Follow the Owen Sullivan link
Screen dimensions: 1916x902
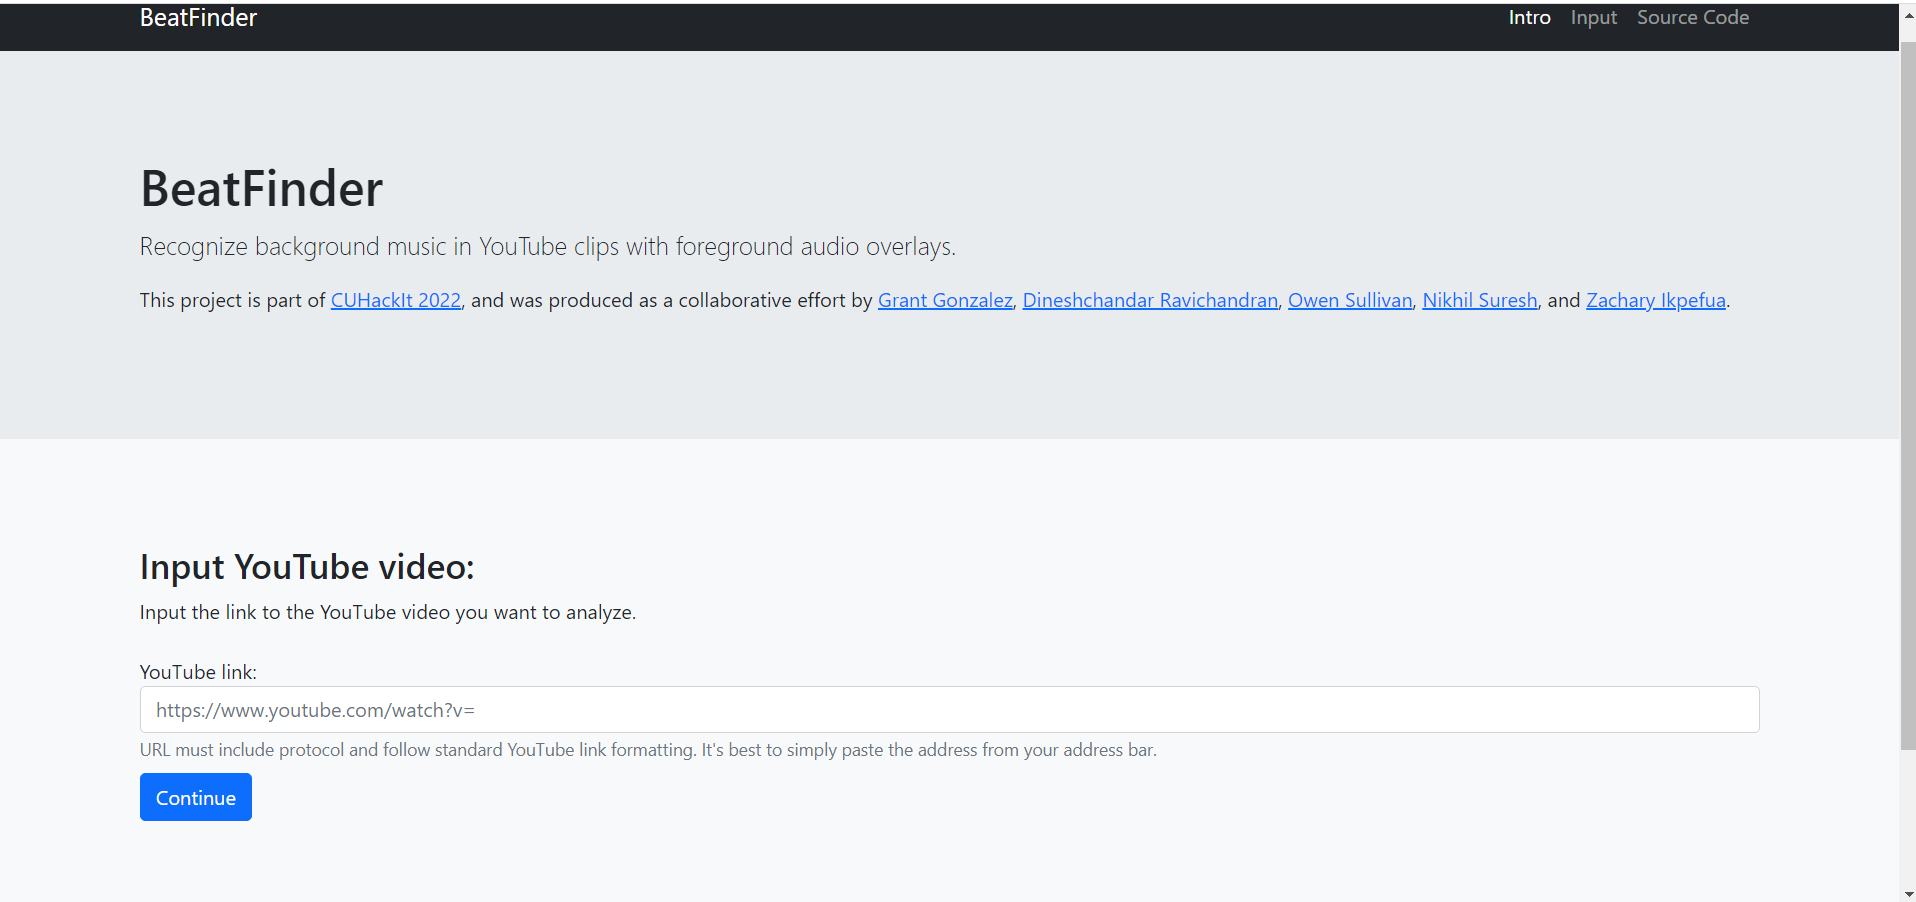pyautogui.click(x=1349, y=300)
